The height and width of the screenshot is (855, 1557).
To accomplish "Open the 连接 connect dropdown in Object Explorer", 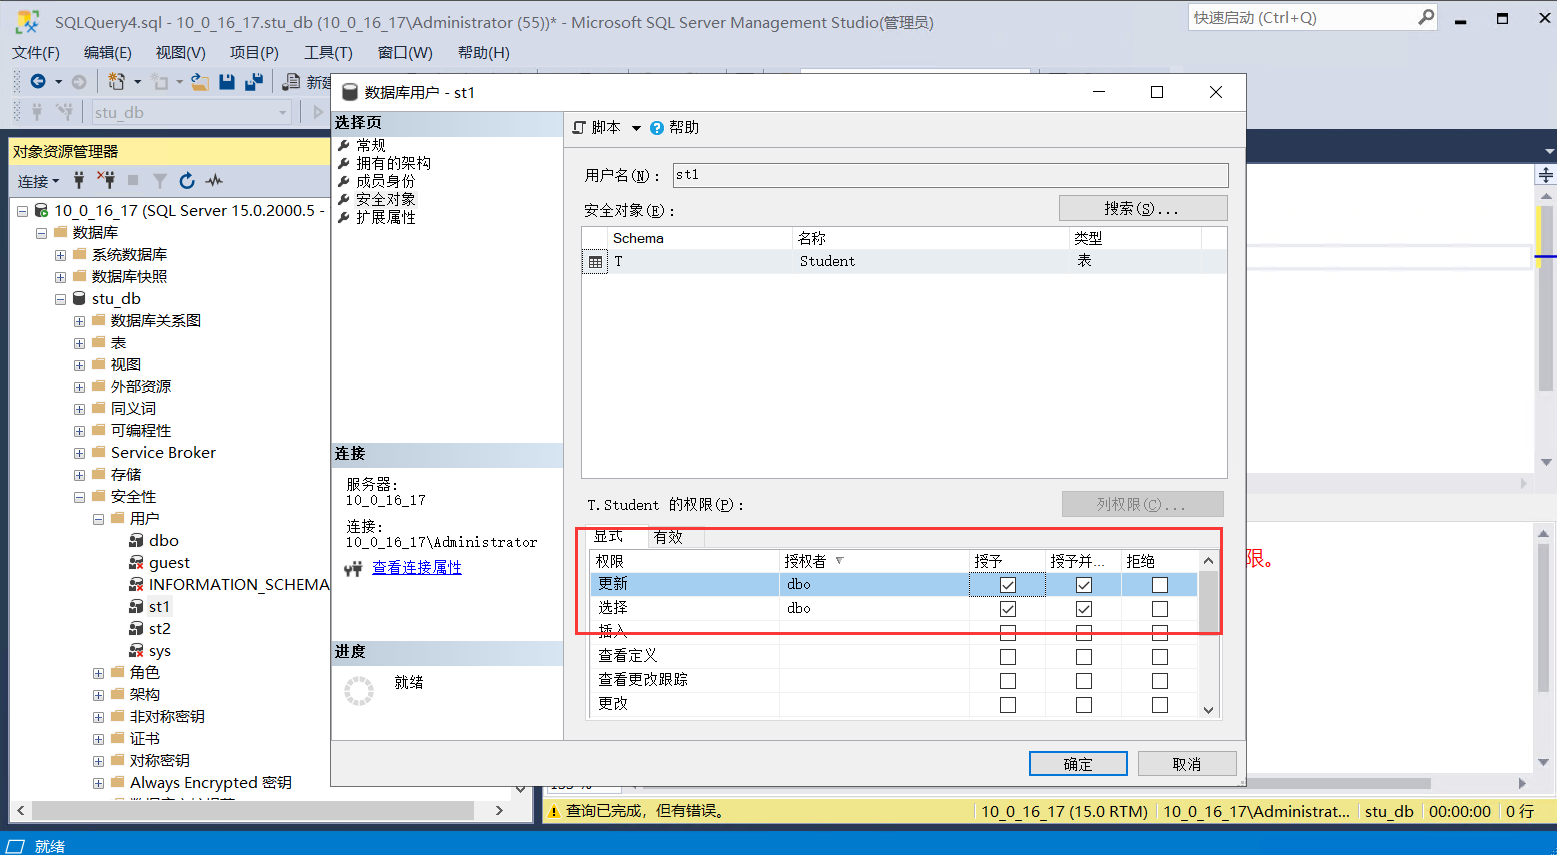I will 39,181.
